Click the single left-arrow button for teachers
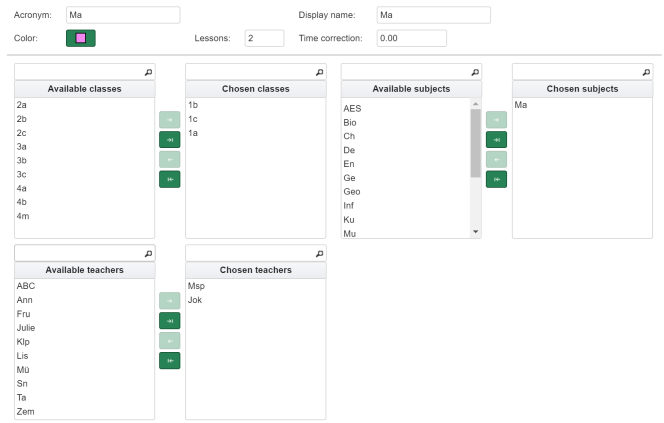664x423 pixels. click(x=169, y=340)
